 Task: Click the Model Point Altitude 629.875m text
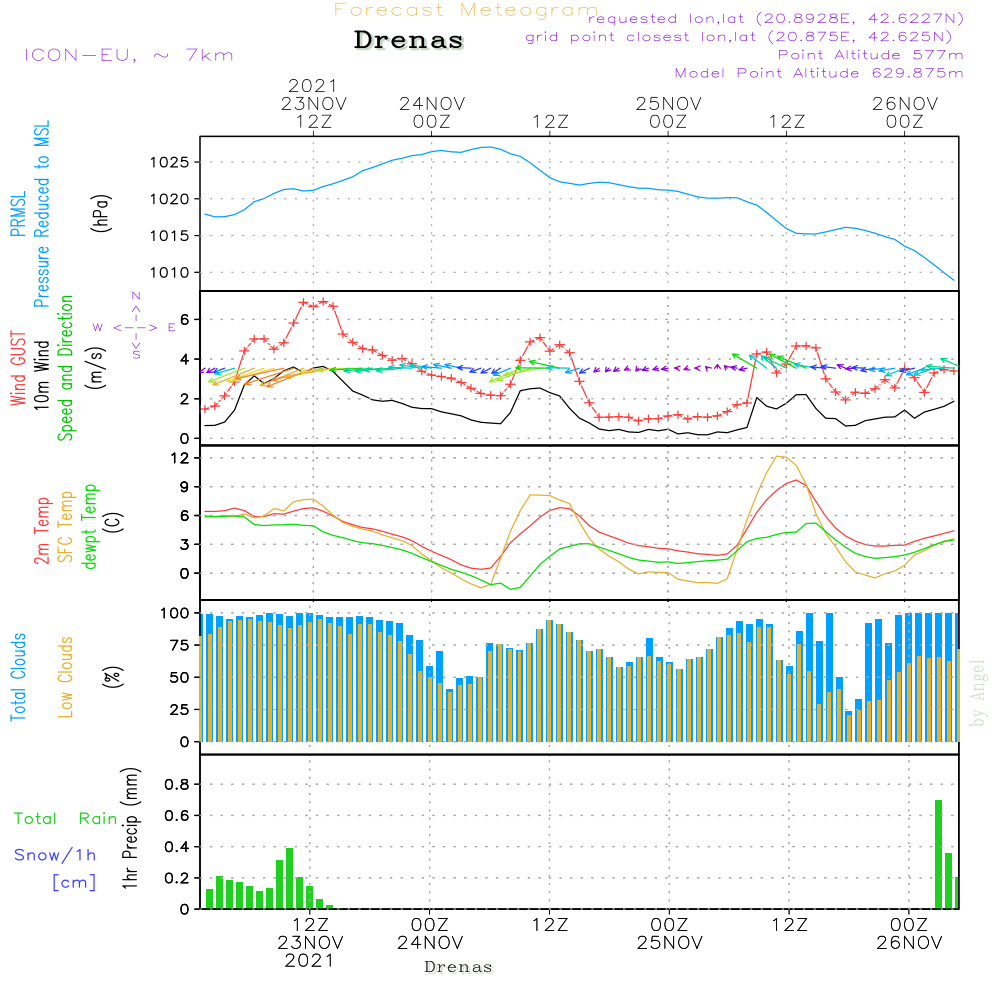(x=819, y=73)
